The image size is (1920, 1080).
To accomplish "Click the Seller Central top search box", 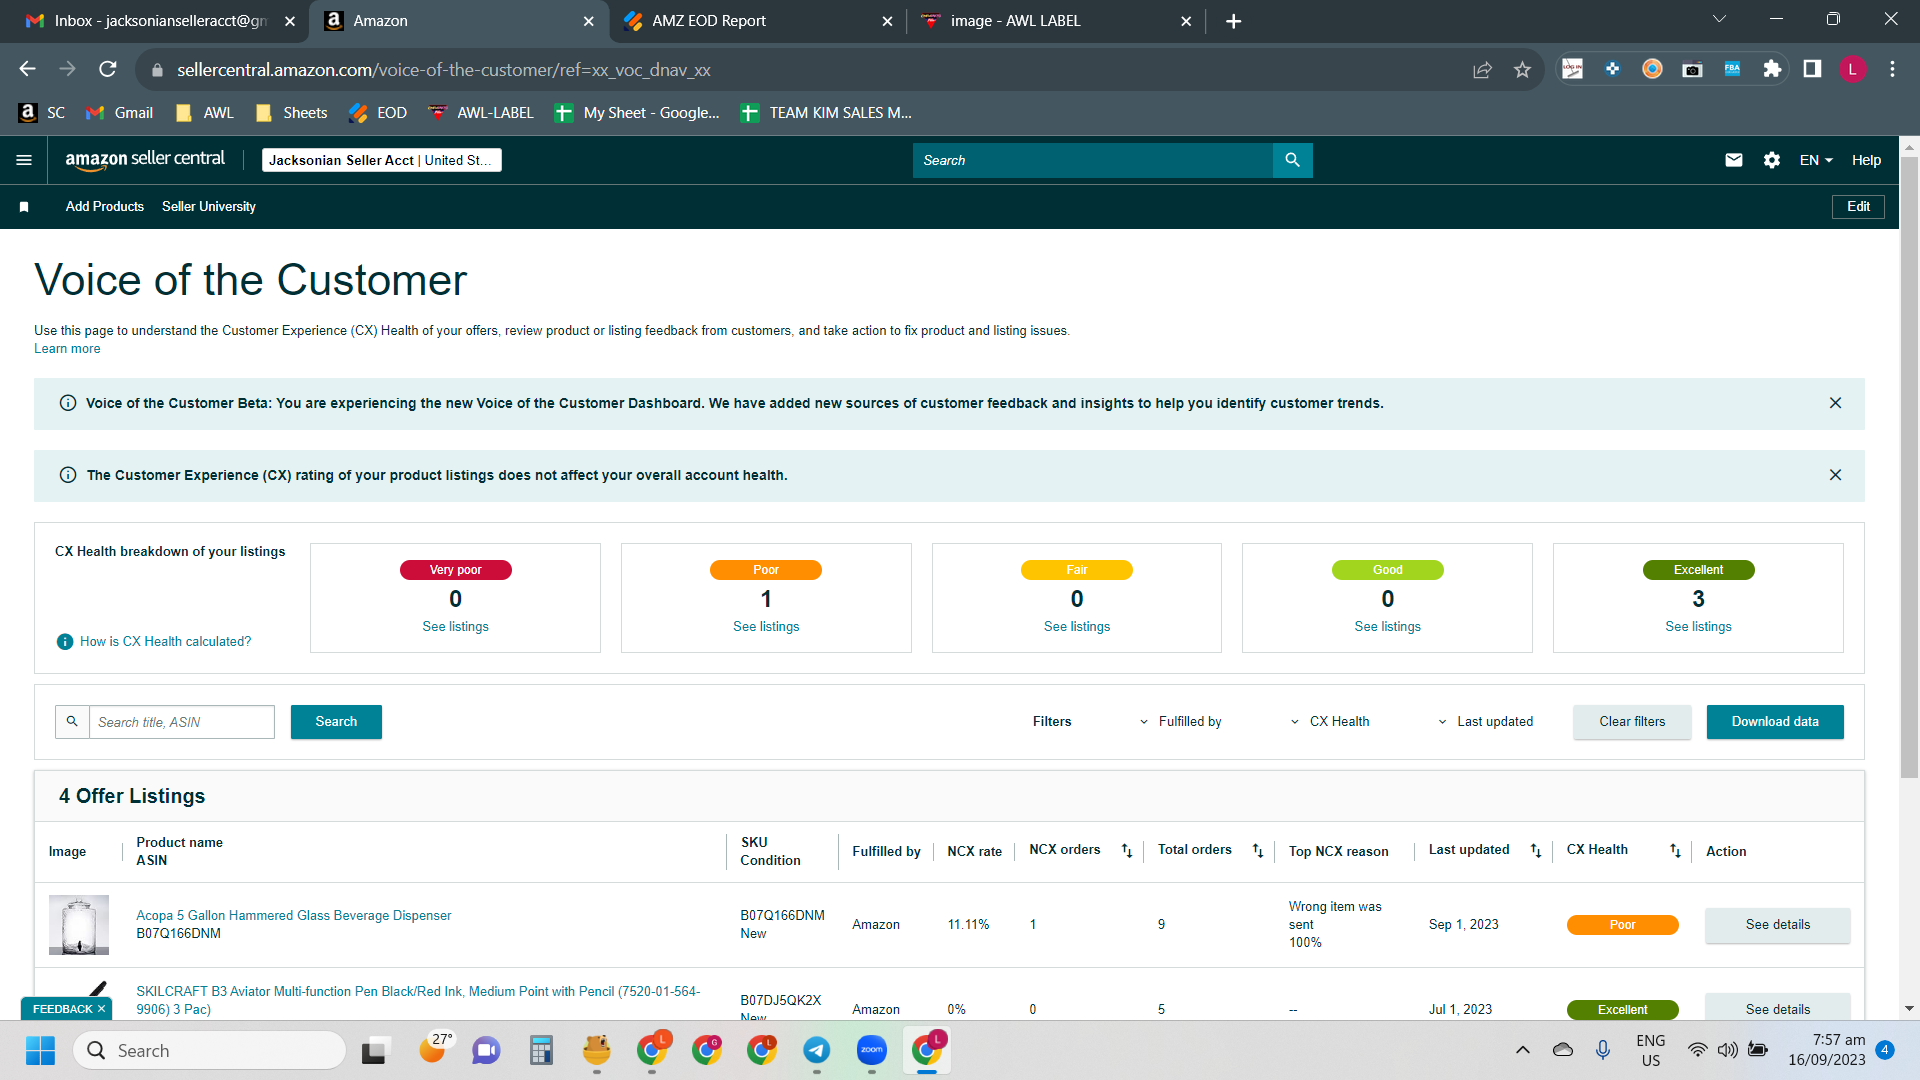I will click(x=1092, y=160).
